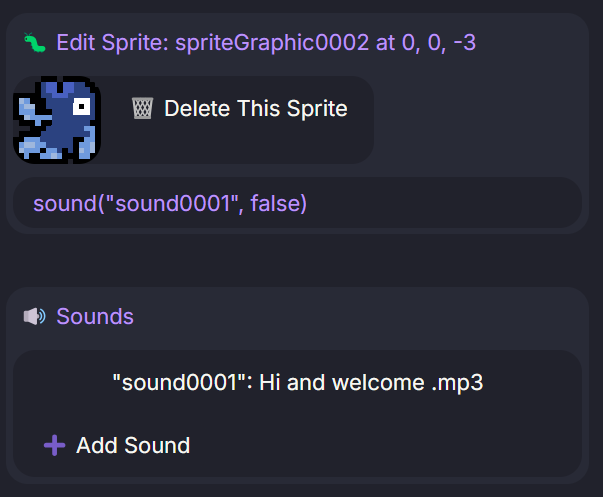
Task: Select the blue creature sprite thumbnail
Action: 57,121
